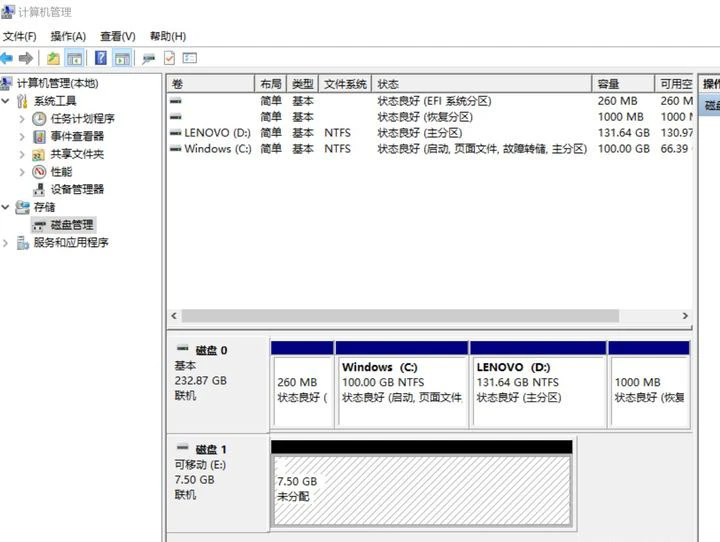720x542 pixels.
Task: Sort by the 文件系统 column header
Action: click(345, 84)
